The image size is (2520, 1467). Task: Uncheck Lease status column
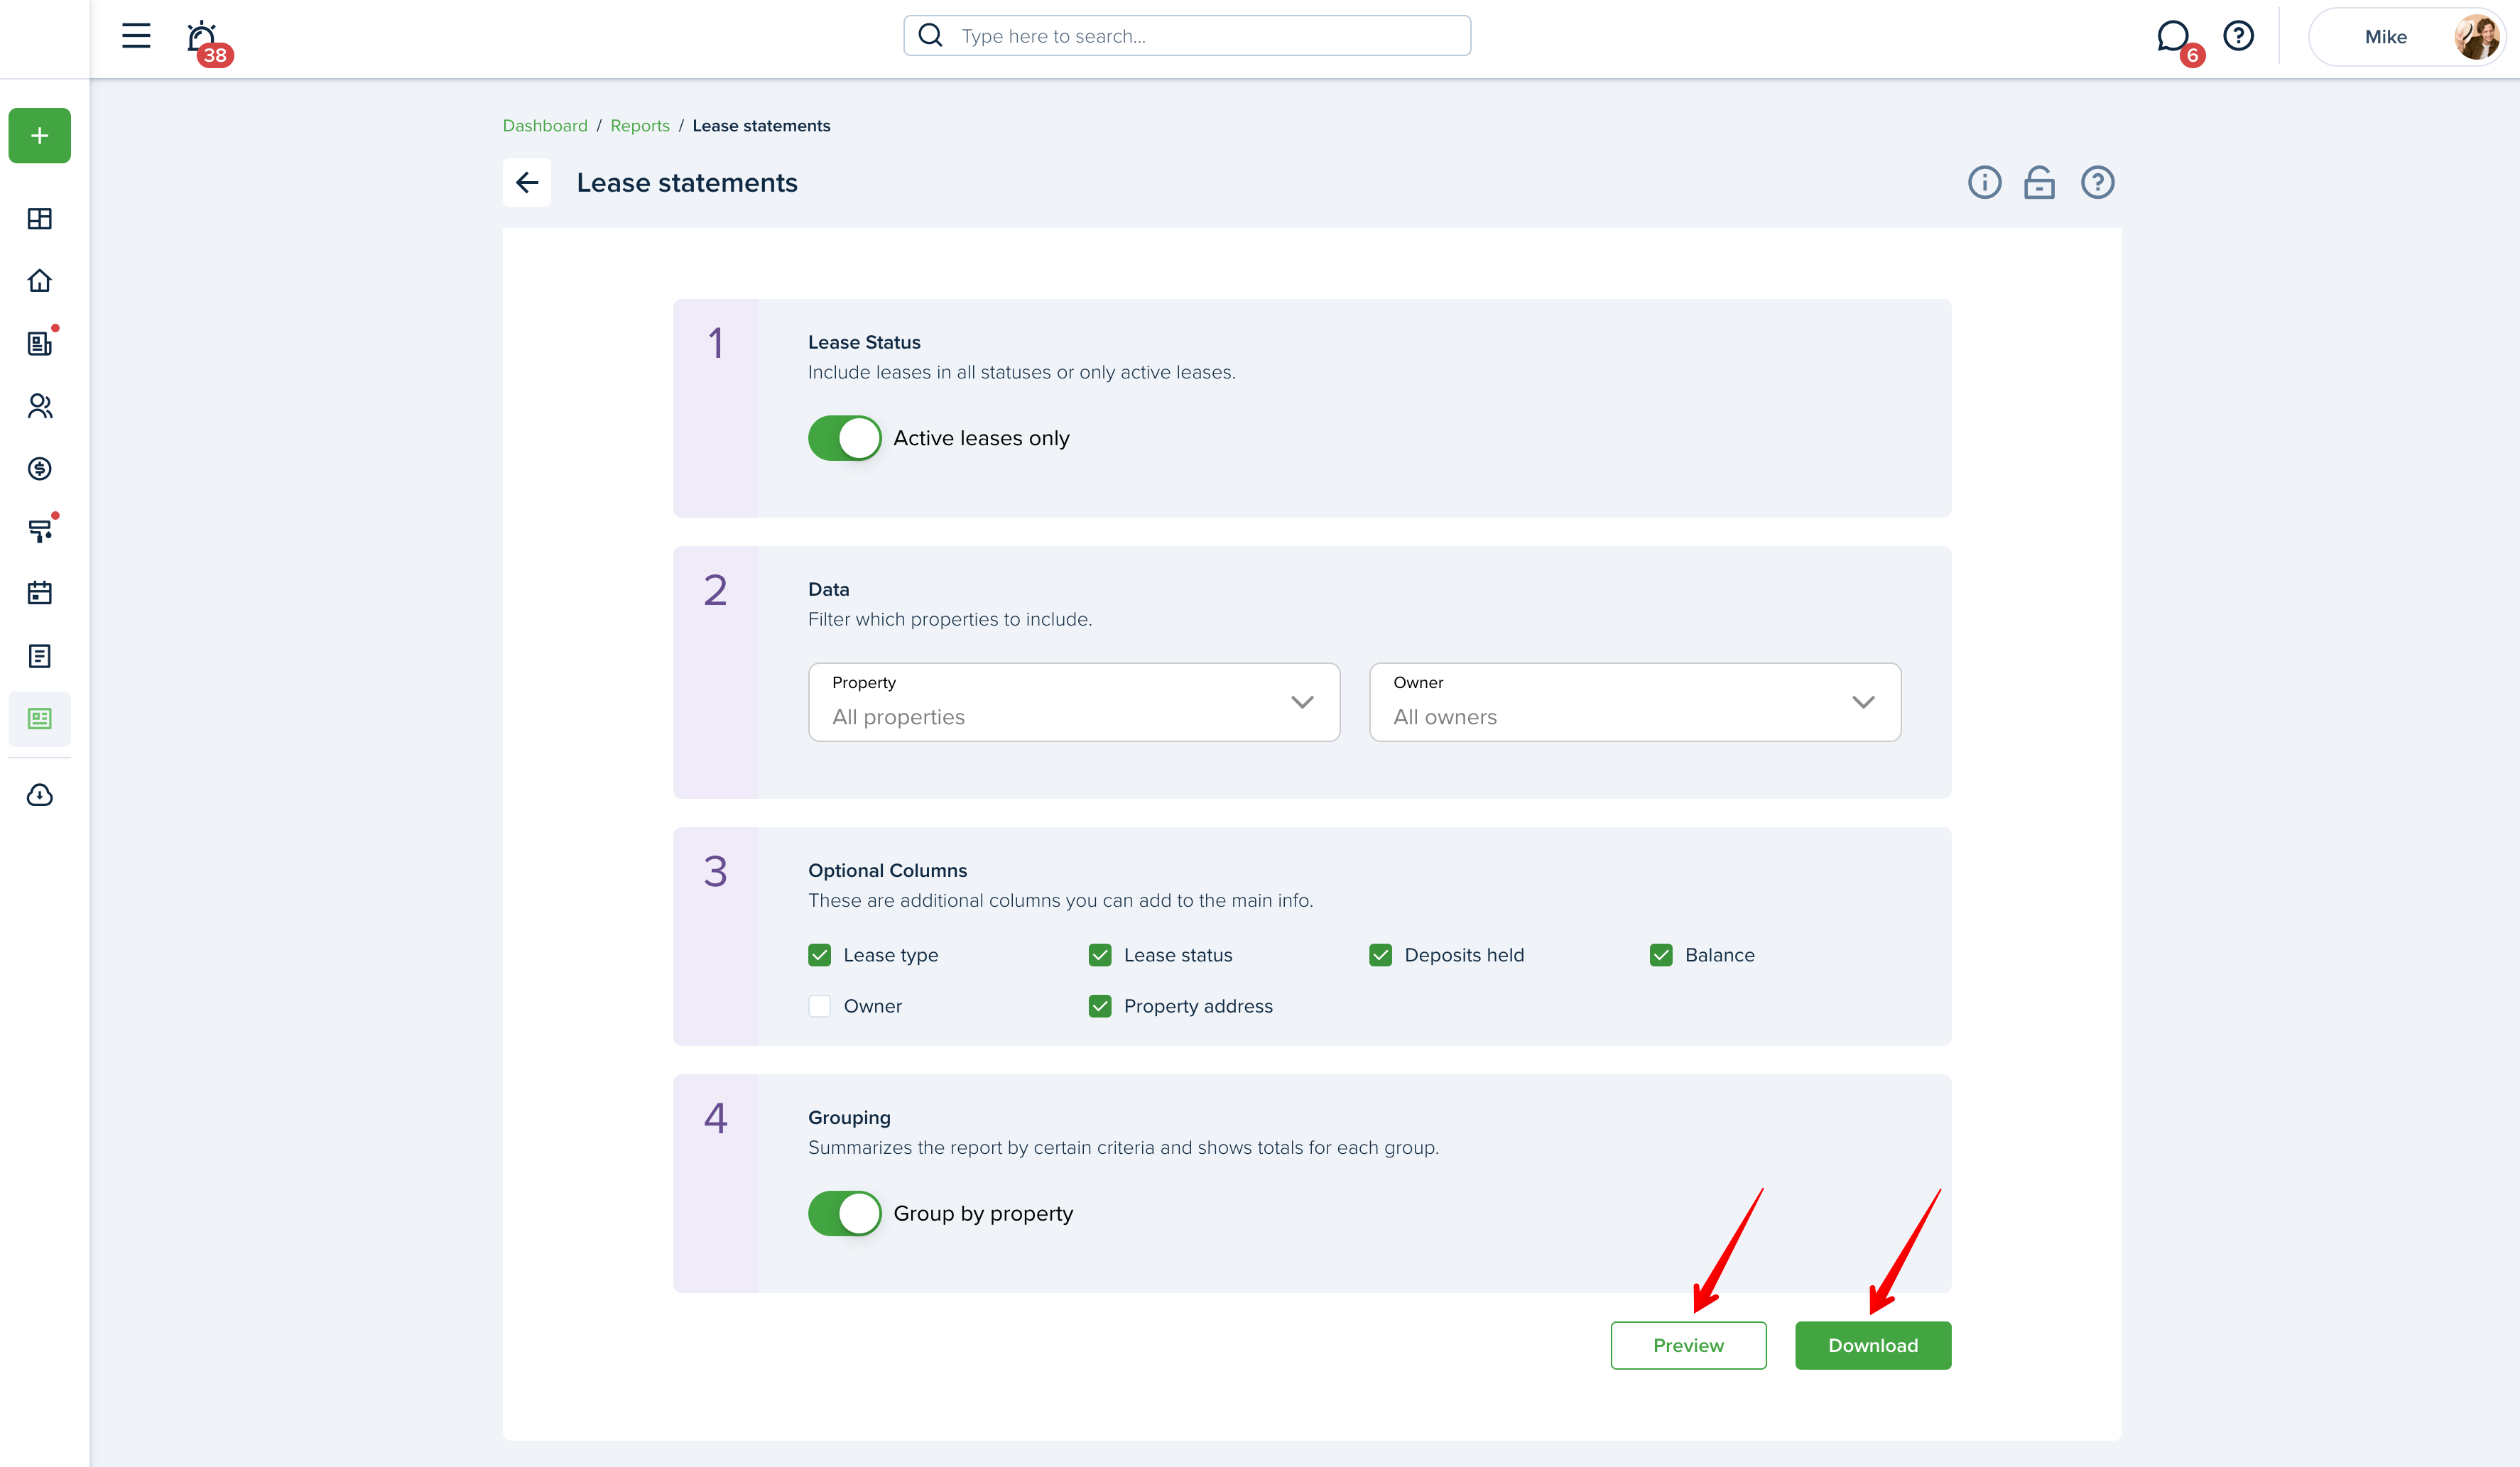(1100, 955)
